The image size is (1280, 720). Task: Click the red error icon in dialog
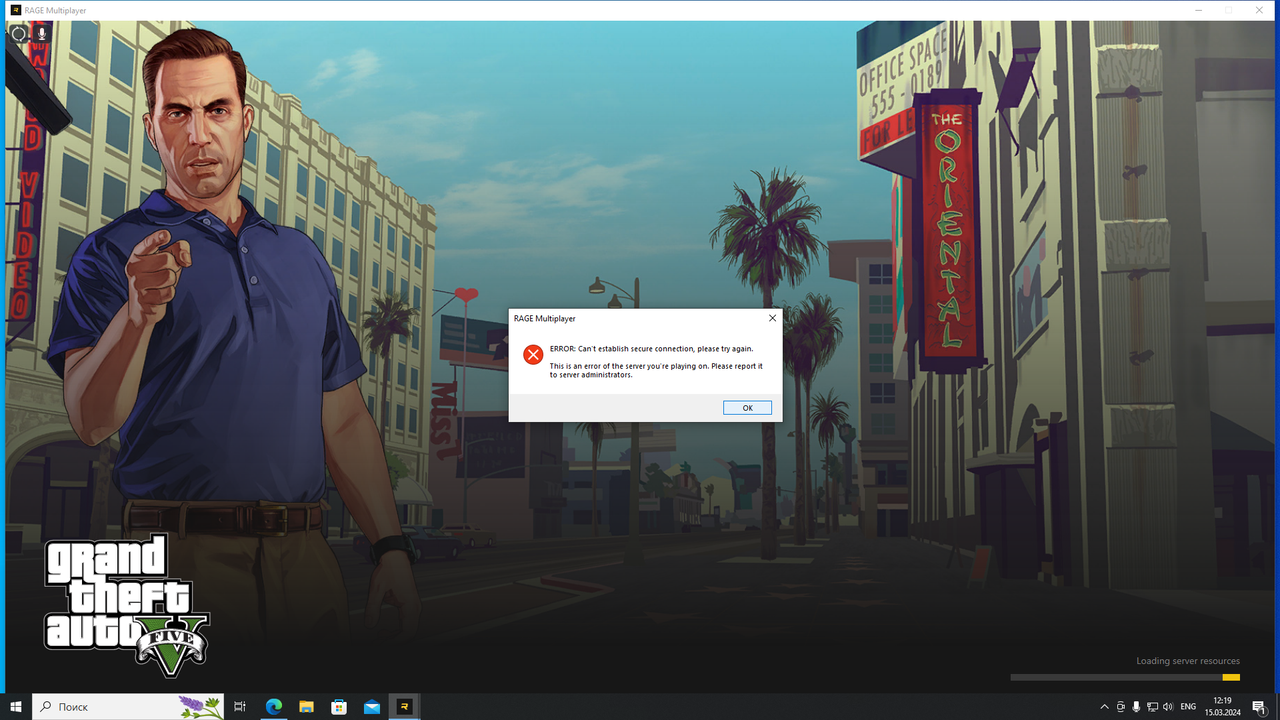(533, 355)
